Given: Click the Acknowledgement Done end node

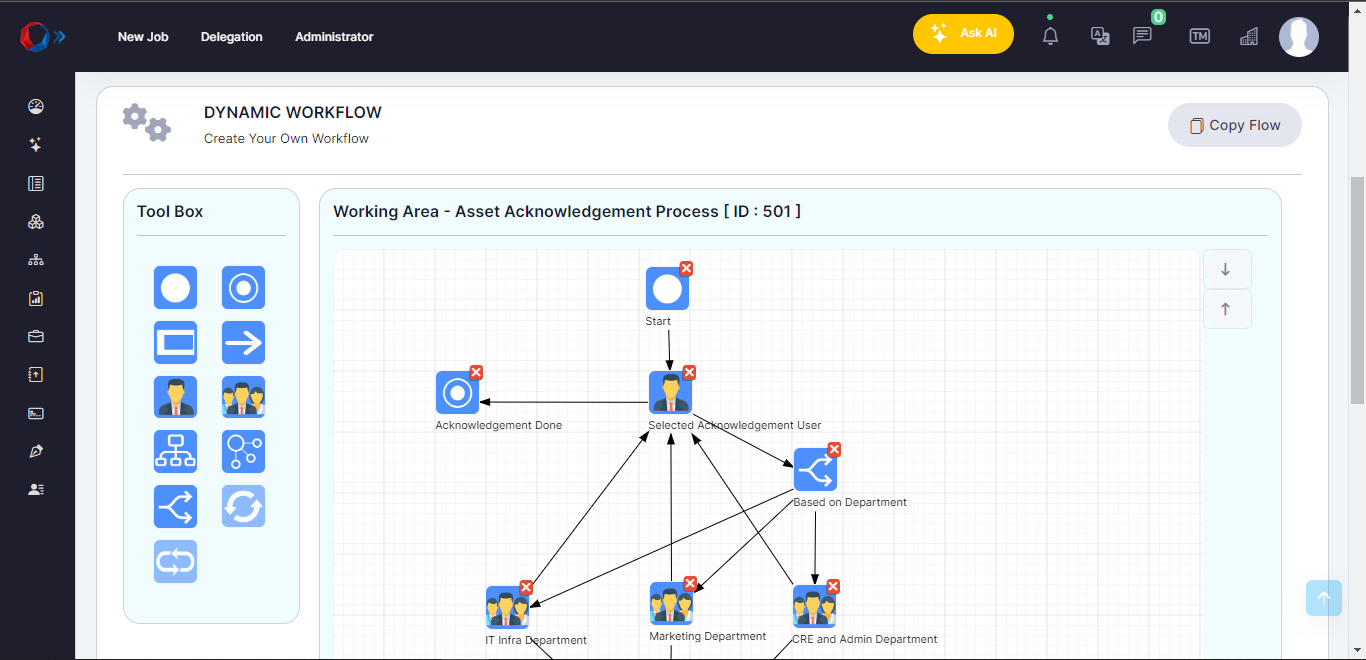Looking at the screenshot, I should coord(457,393).
